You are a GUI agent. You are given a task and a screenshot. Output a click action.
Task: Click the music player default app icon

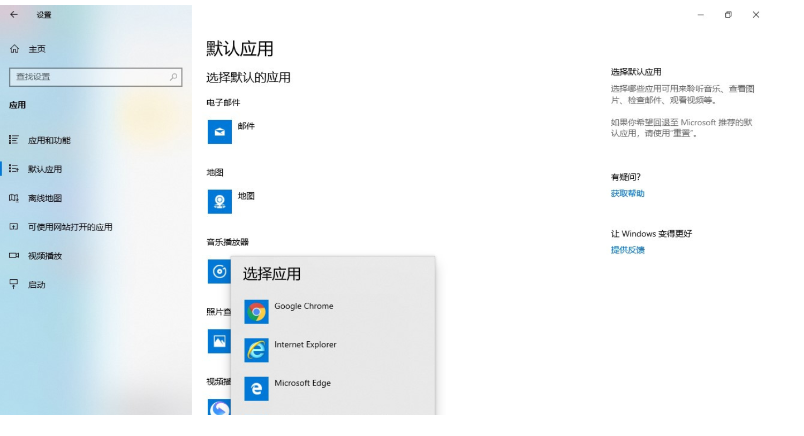coord(219,271)
